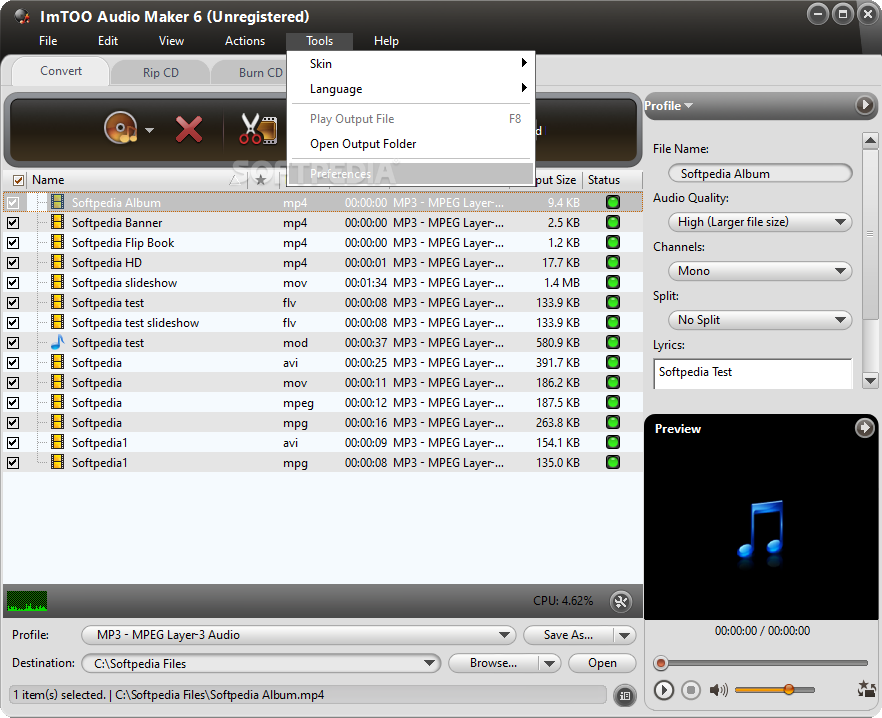This screenshot has height=718, width=882.
Task: Uncheck the Softpedia Banner checkbox
Action: point(13,223)
